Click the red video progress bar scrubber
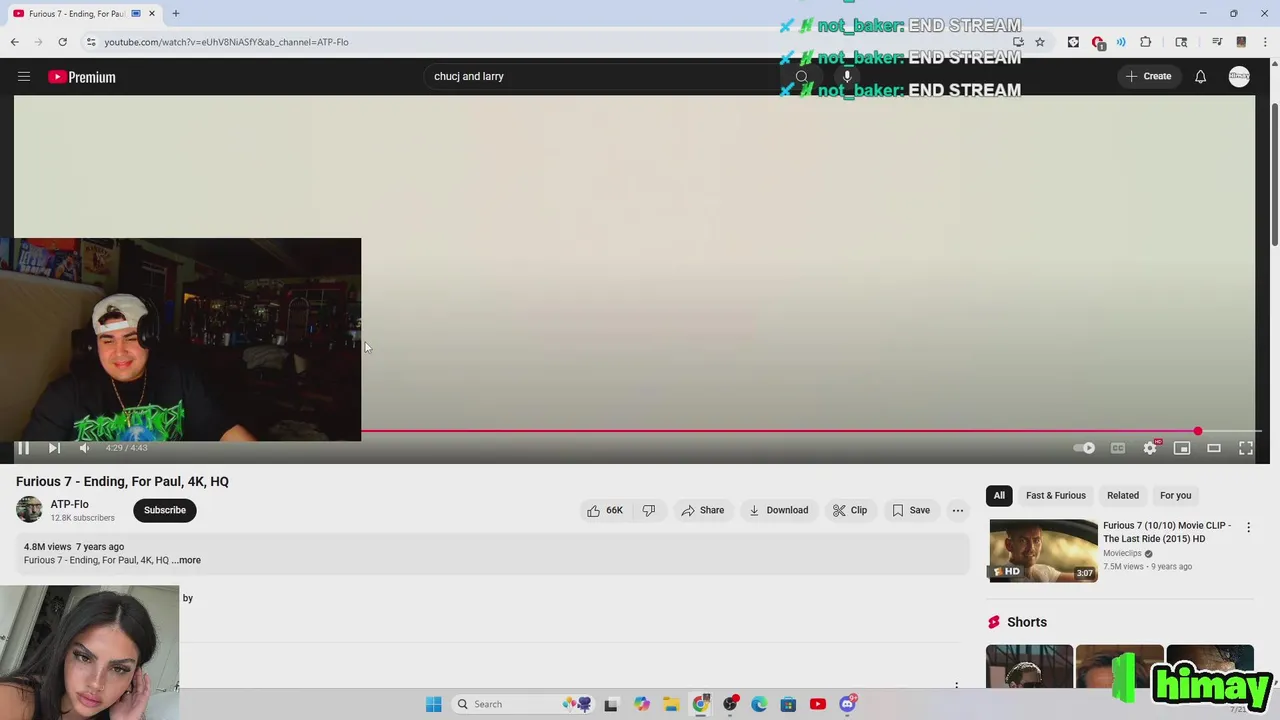Screen dimensions: 1280x720 coord(1197,431)
